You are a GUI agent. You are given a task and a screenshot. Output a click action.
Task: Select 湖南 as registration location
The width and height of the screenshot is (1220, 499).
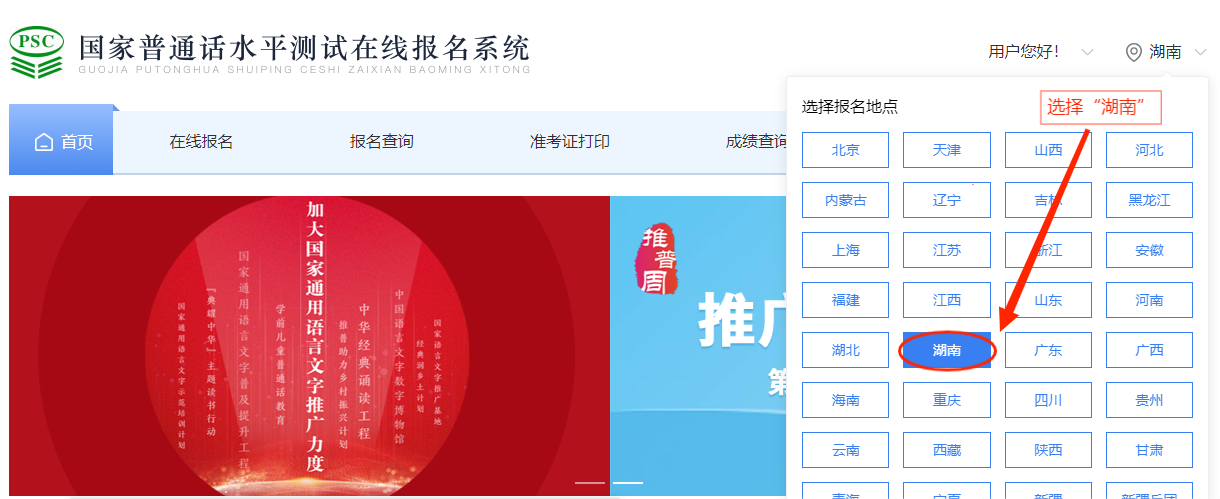click(947, 350)
